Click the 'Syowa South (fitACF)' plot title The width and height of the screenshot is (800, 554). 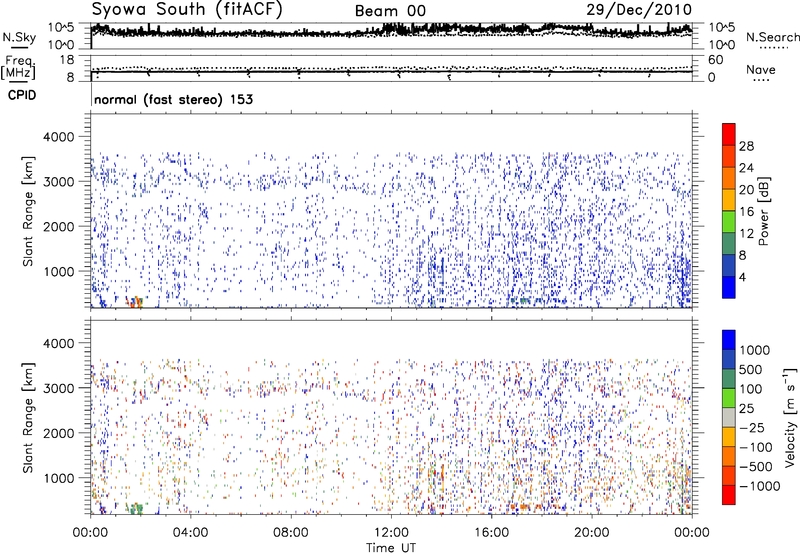[x=187, y=10]
